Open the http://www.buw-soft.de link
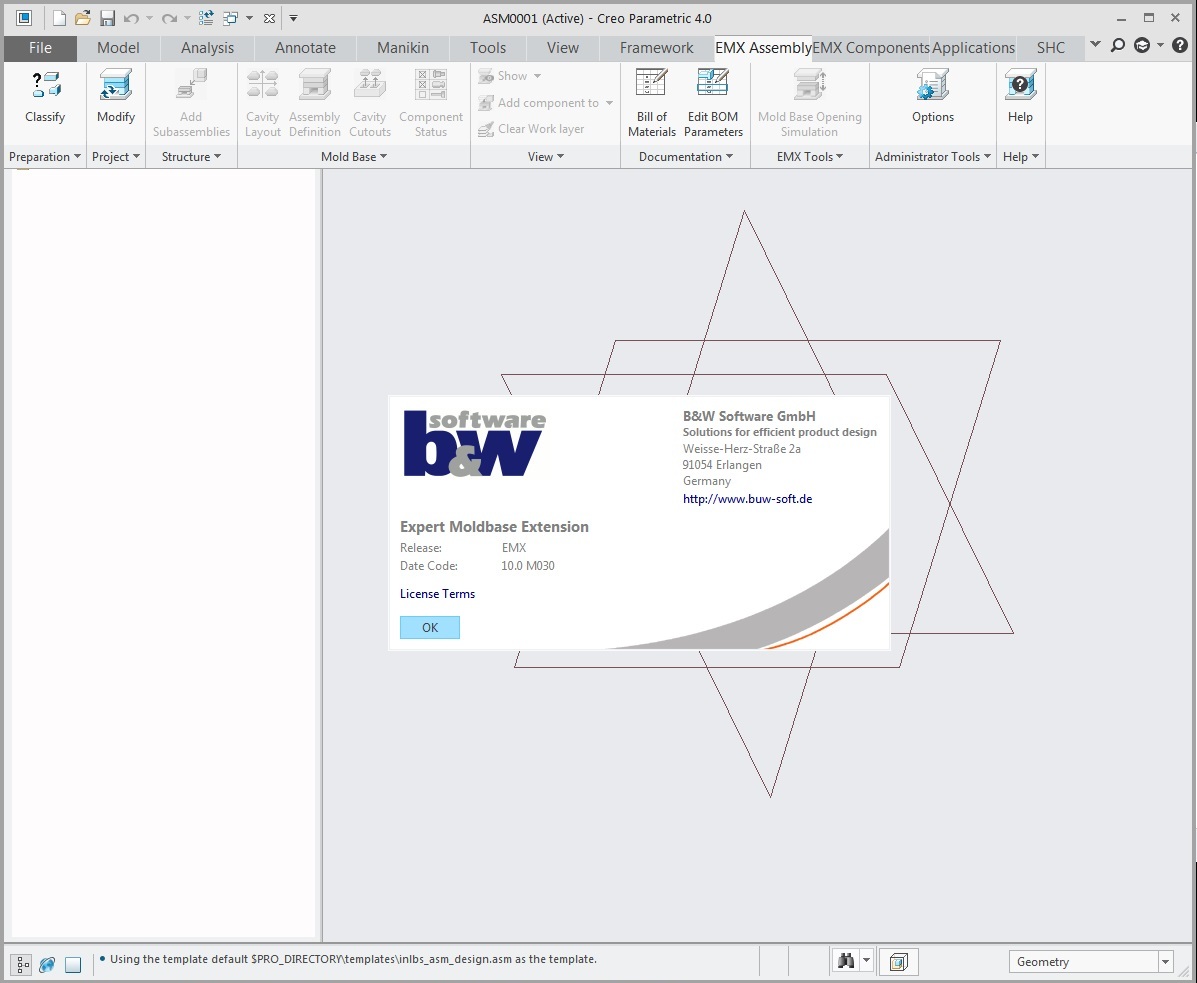Screen dimensions: 1197x983 pos(747,499)
